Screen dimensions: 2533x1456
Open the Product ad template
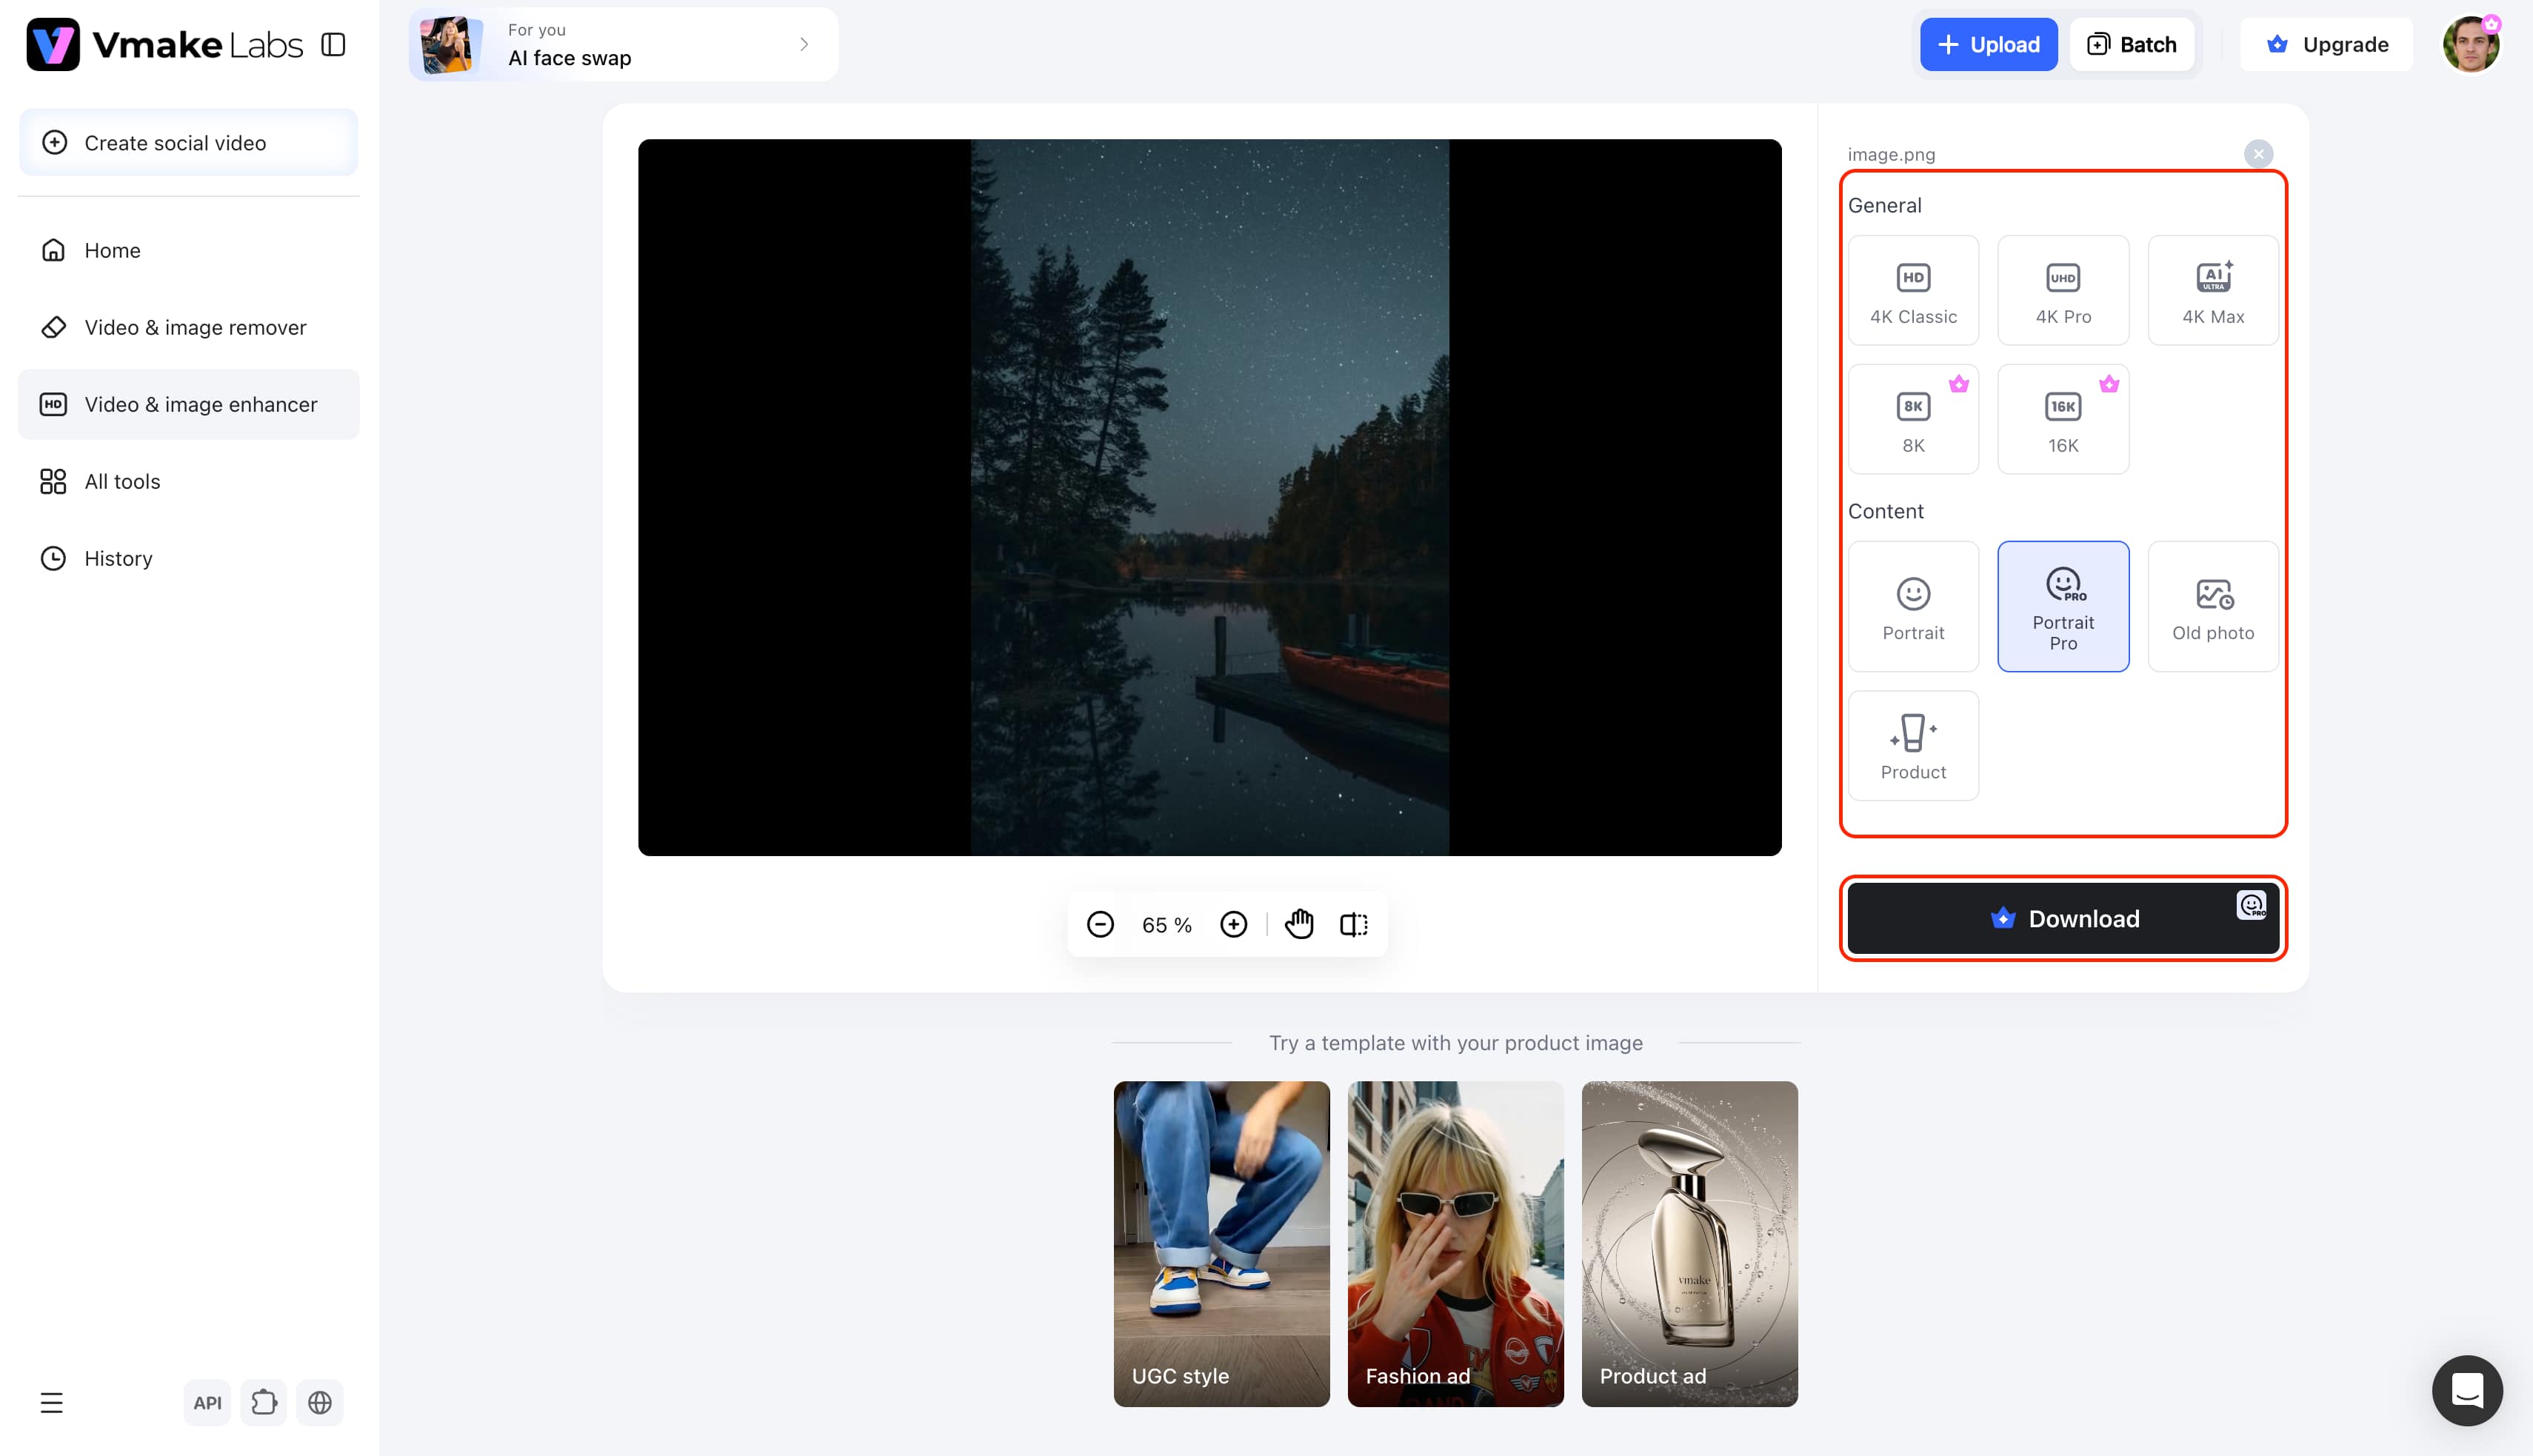1689,1244
